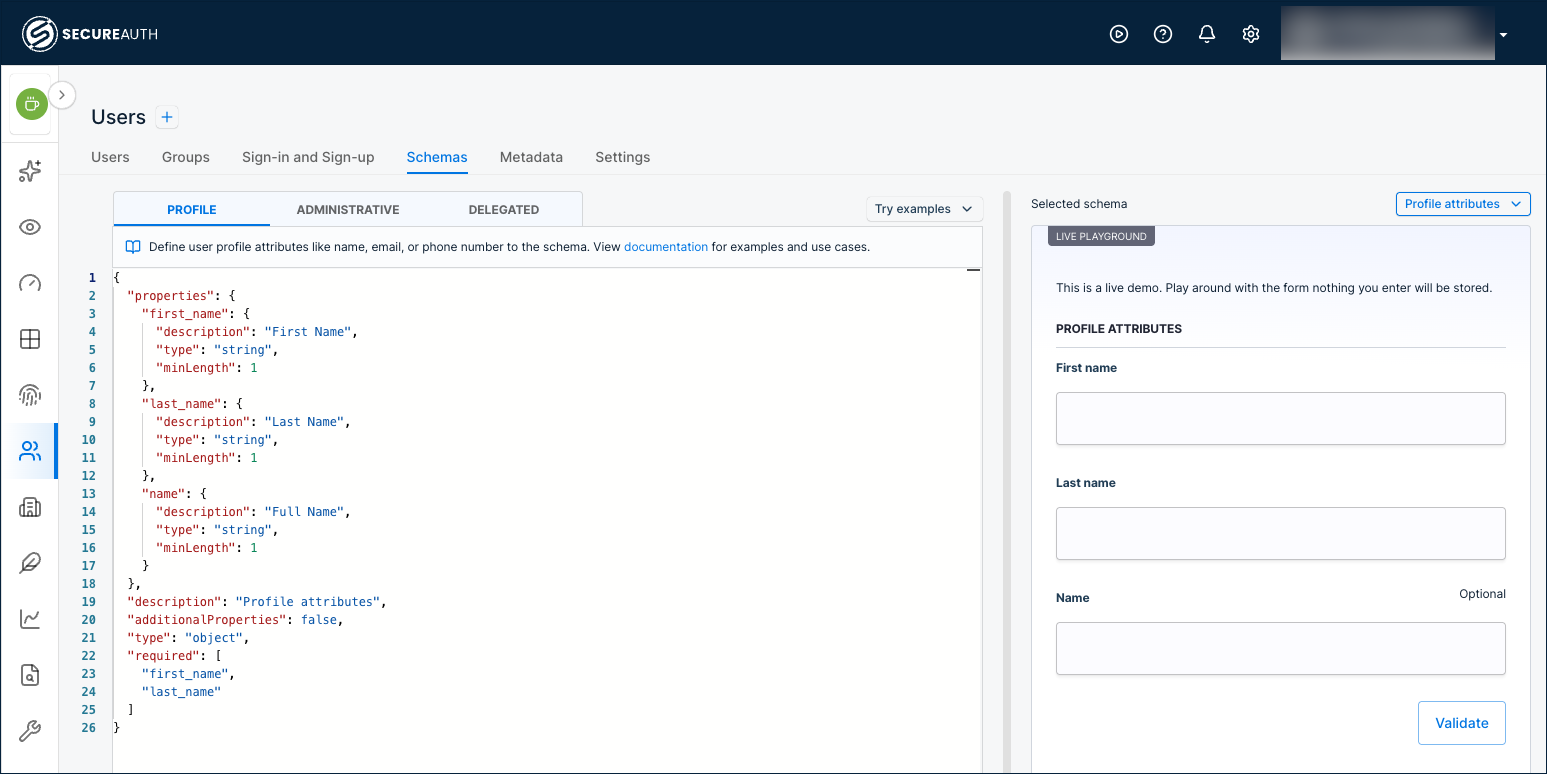Open the speedometer dashboard icon in the sidebar

pos(30,283)
